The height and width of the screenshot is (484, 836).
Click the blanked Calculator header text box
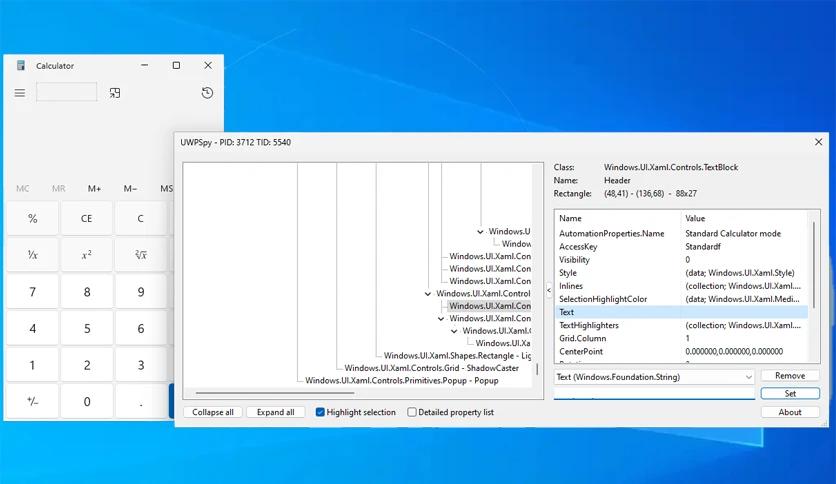click(x=67, y=92)
